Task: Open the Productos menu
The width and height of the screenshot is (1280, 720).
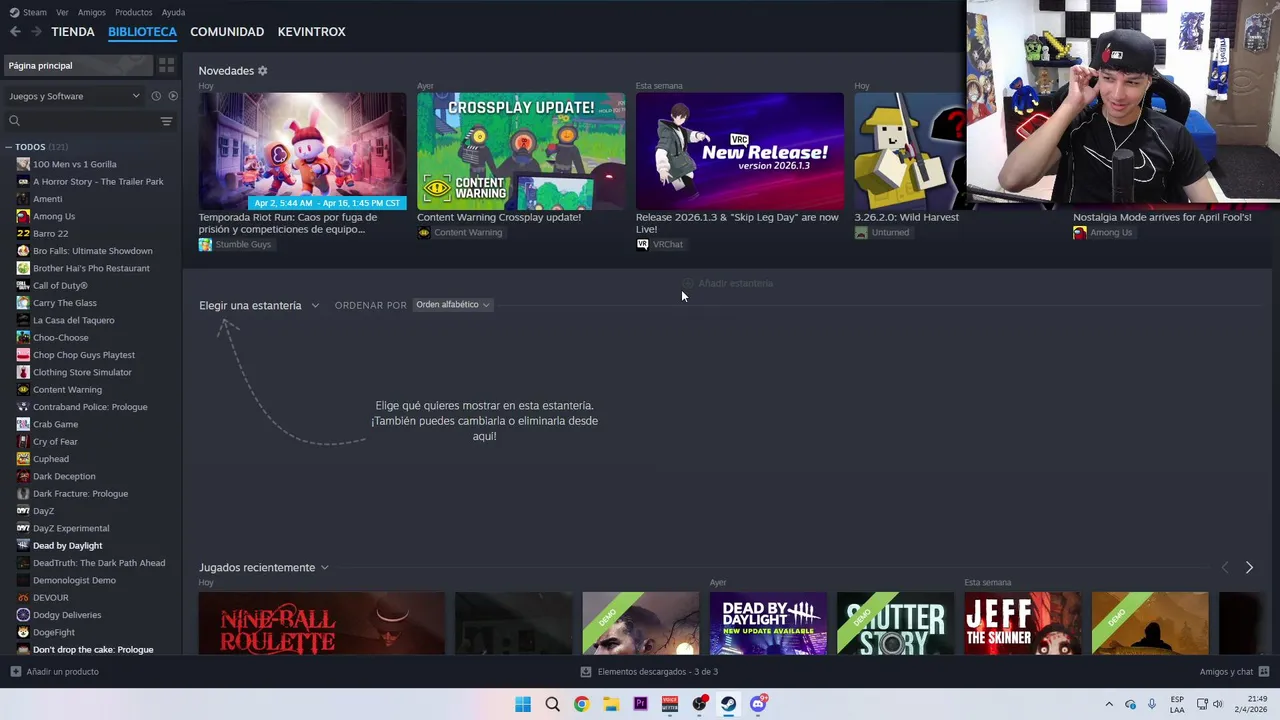Action: coord(134,12)
